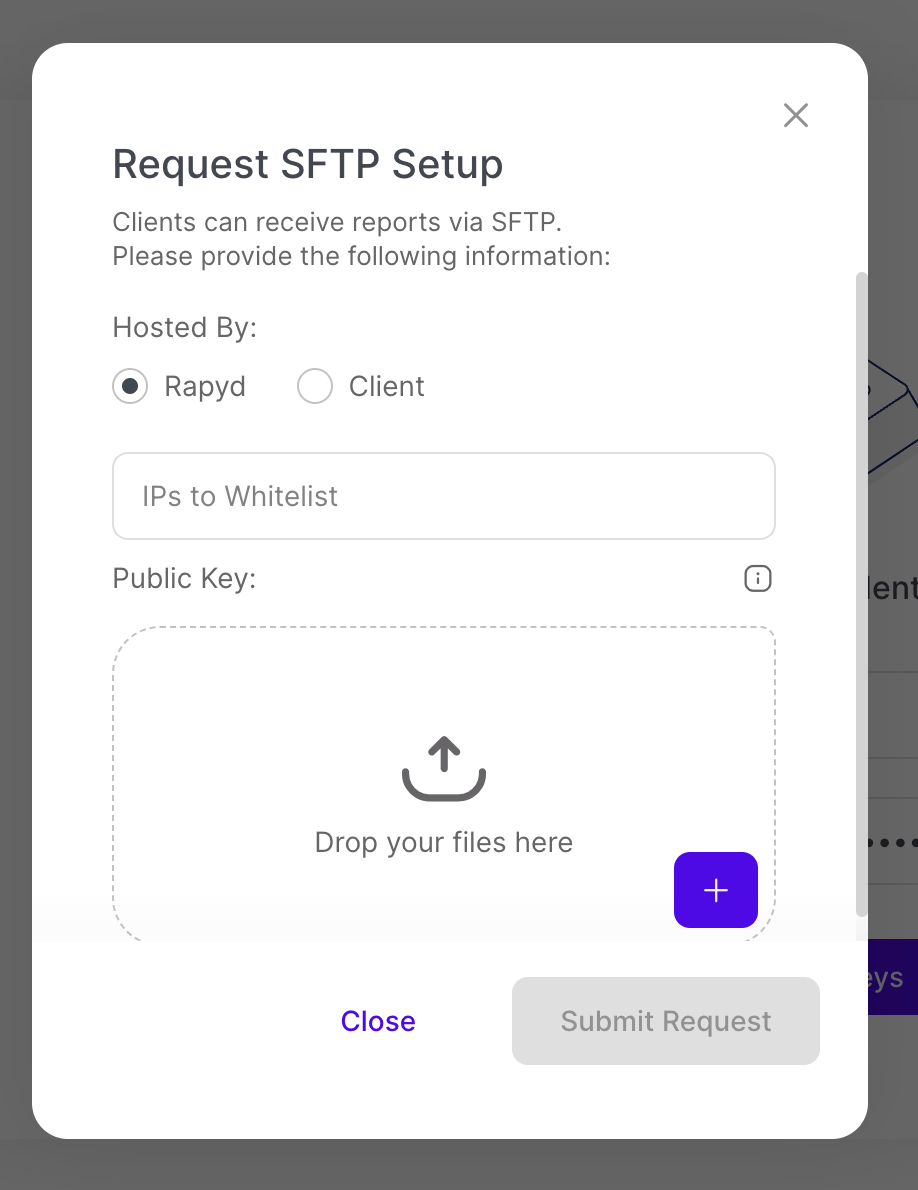
Task: Click the dialog's vertical scrollbar
Action: (861, 593)
